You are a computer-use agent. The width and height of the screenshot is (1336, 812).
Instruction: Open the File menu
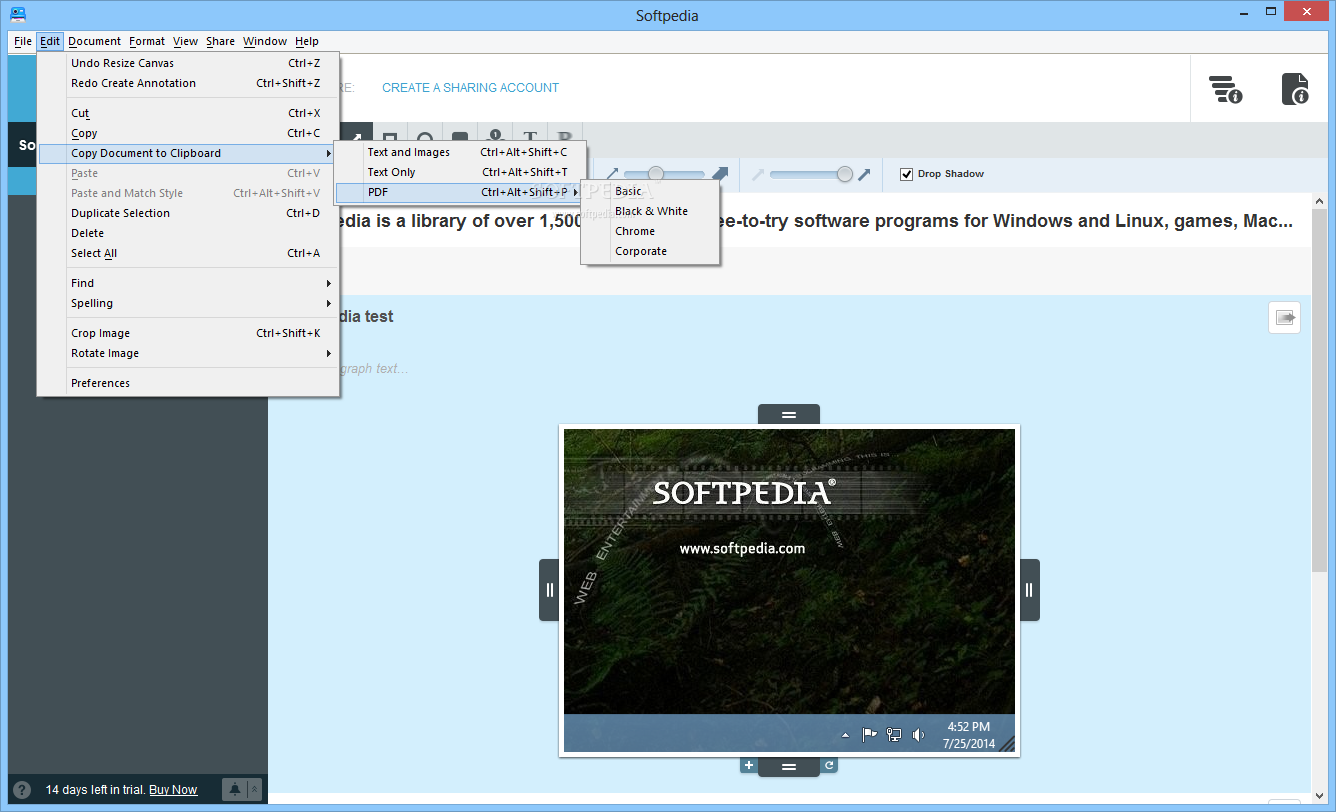coord(23,41)
